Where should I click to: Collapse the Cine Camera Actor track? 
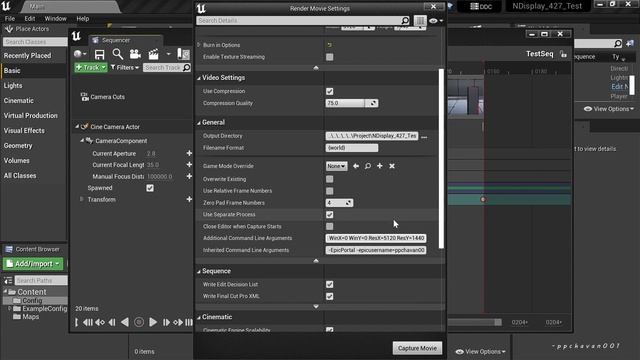tap(77, 127)
